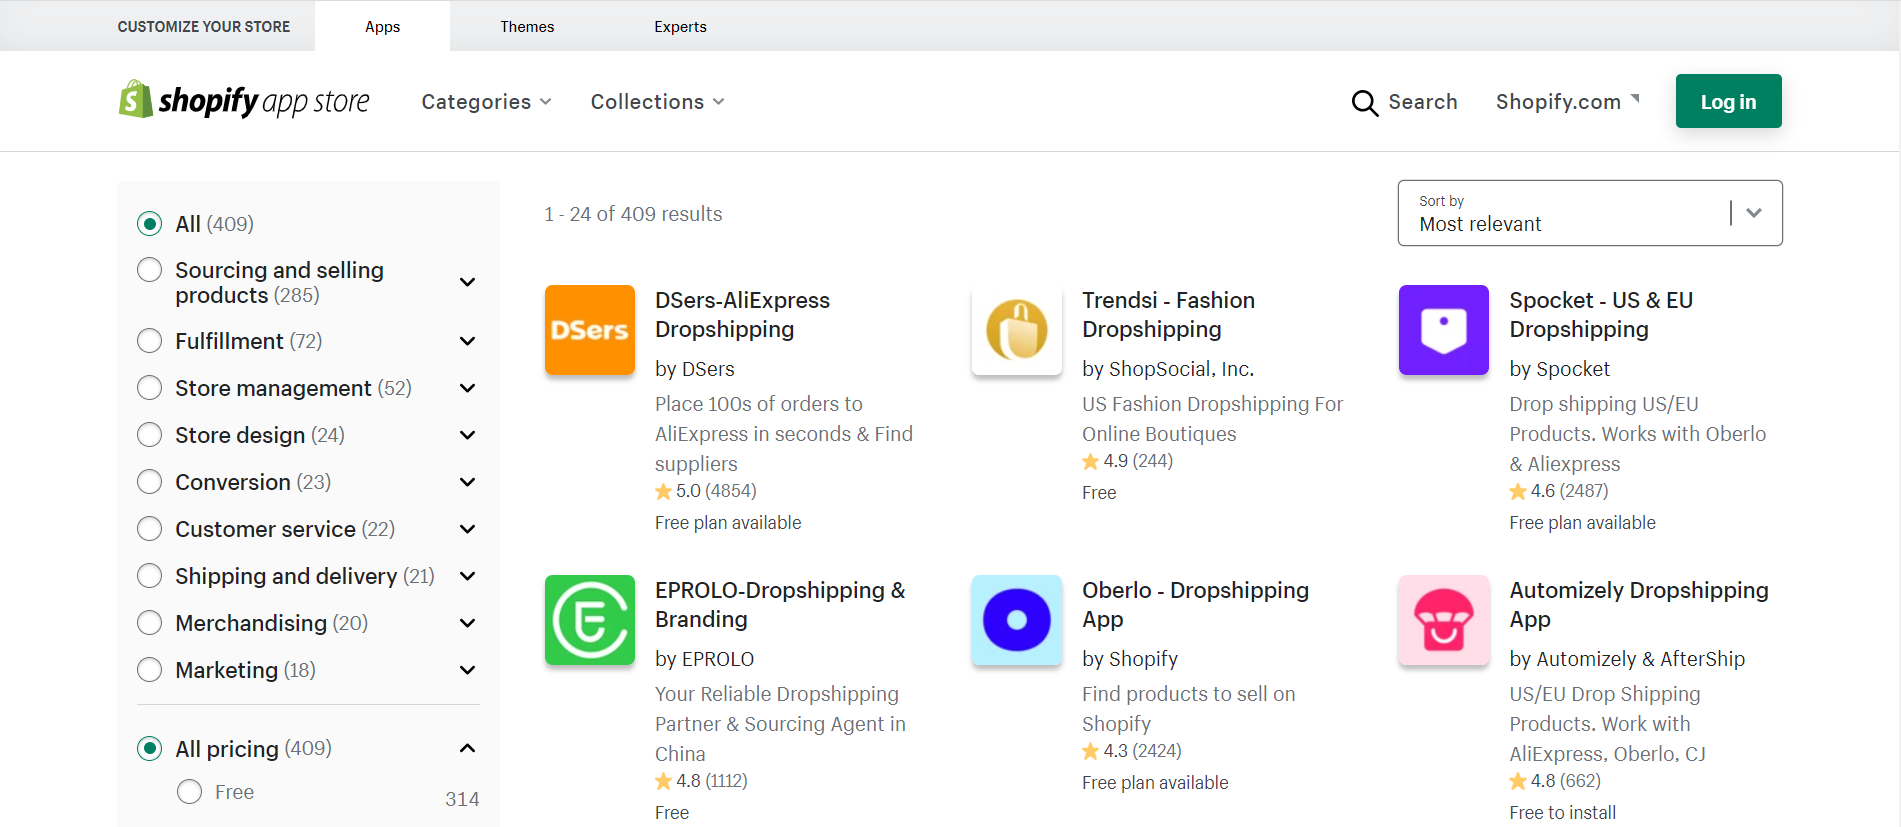This screenshot has height=827, width=1901.
Task: Open EPROLO-Dropshipping & Branding title
Action: pyautogui.click(x=780, y=605)
